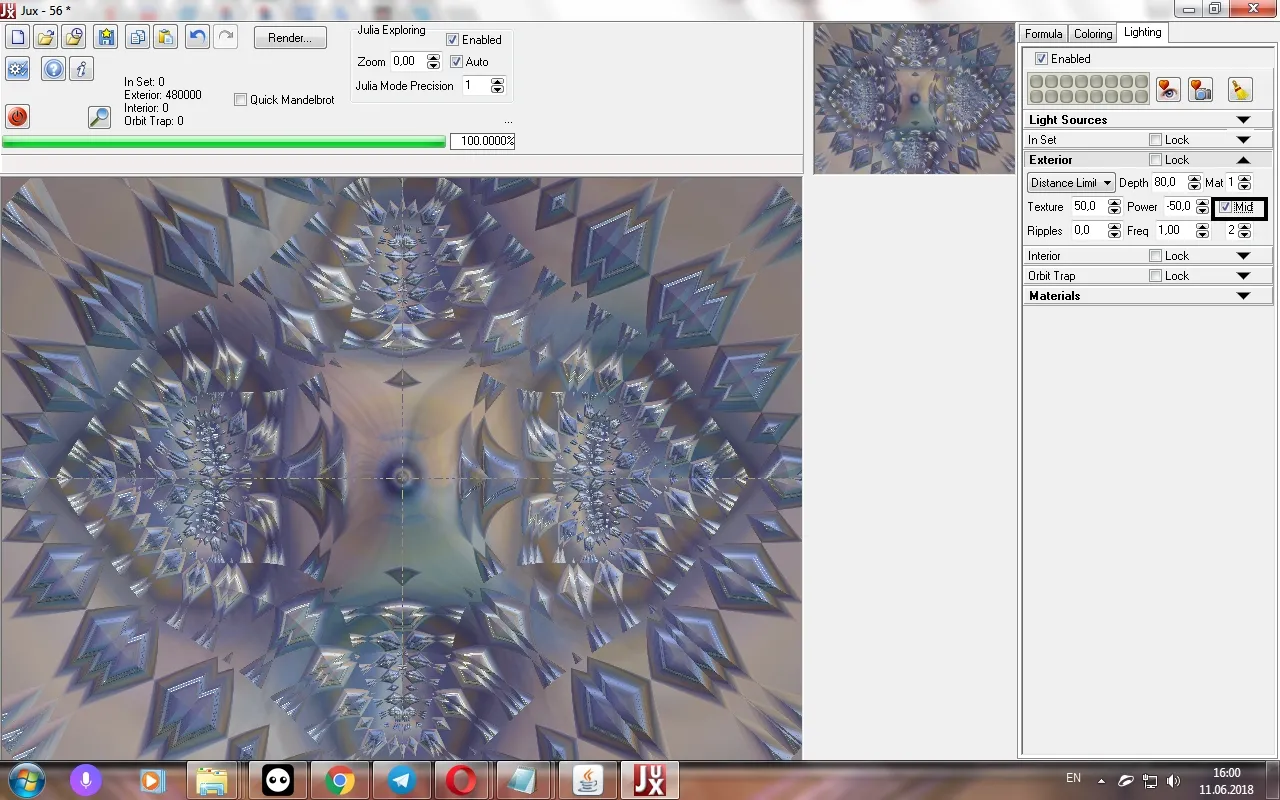The height and width of the screenshot is (800, 1280).
Task: Collapse the Exterior section arrow
Action: coord(1243,160)
